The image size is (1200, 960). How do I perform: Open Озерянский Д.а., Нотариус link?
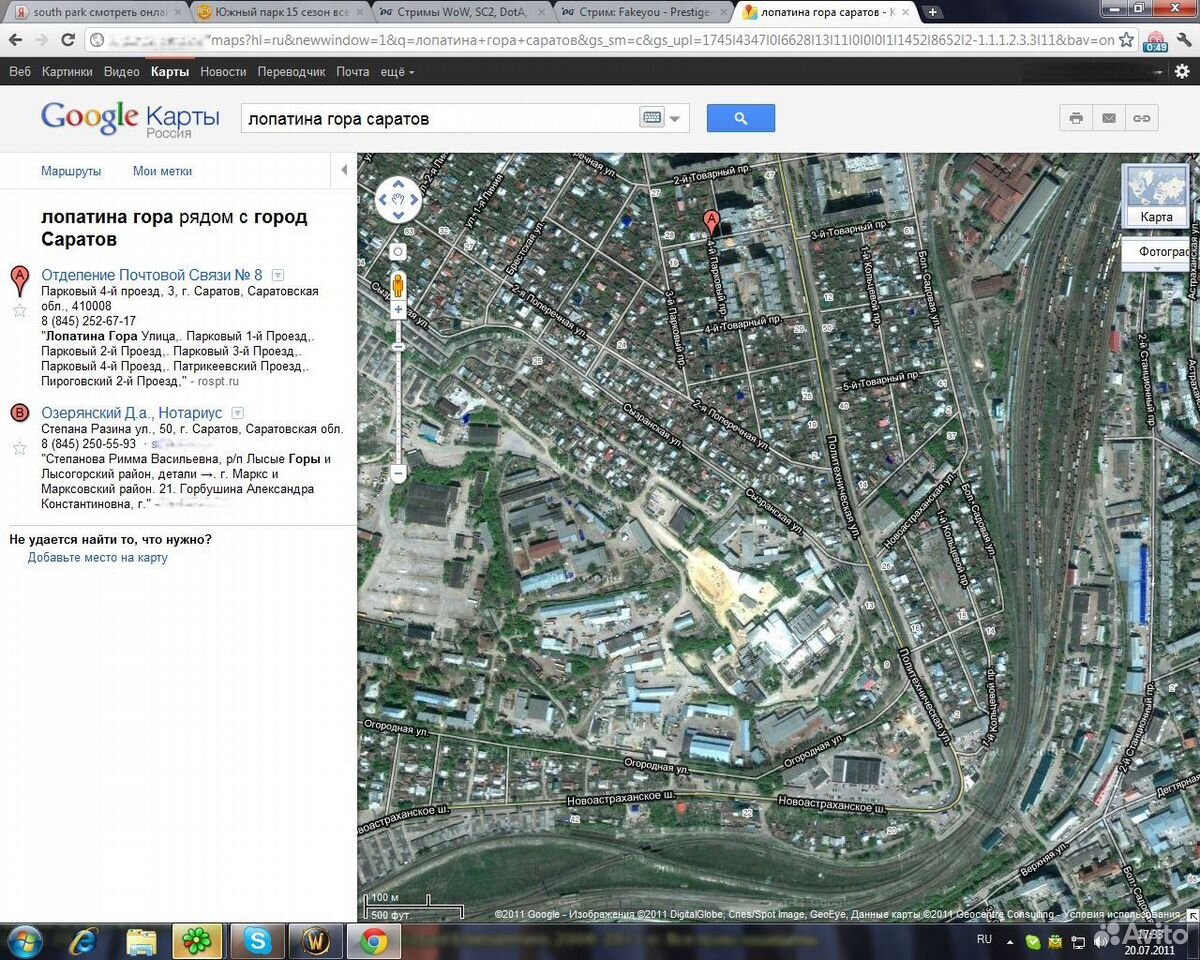132,413
